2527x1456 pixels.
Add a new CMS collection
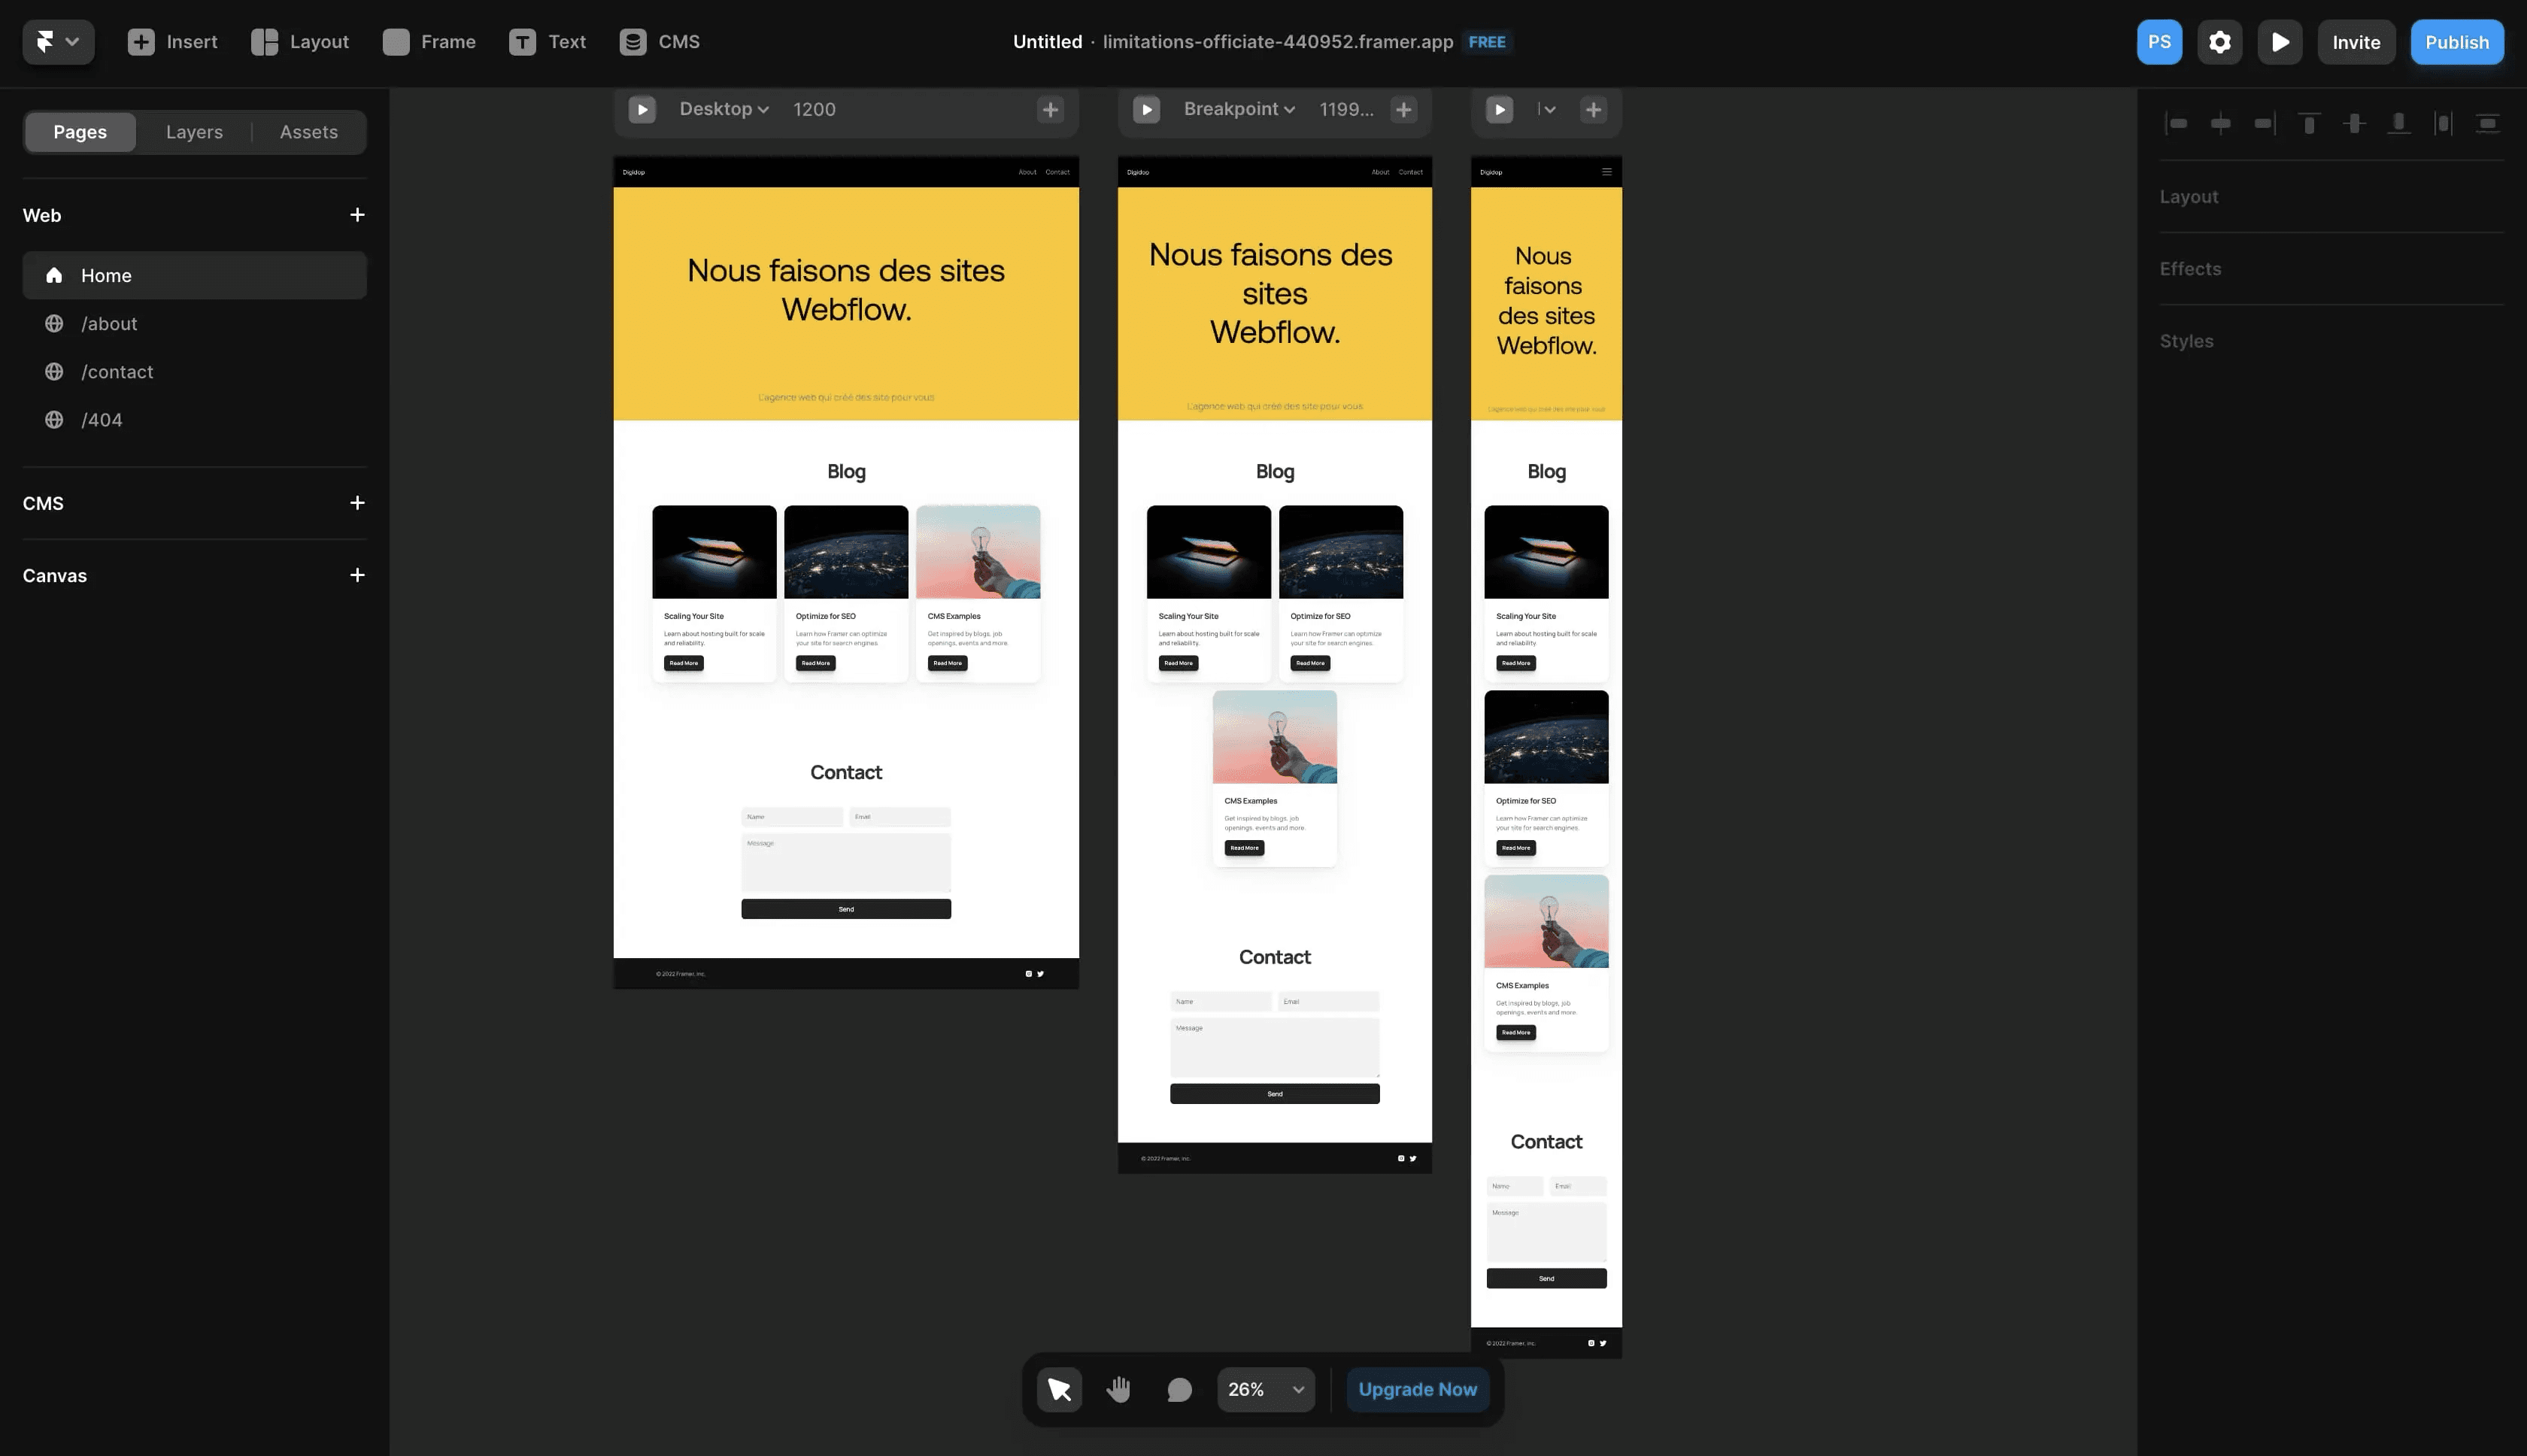pyautogui.click(x=357, y=503)
